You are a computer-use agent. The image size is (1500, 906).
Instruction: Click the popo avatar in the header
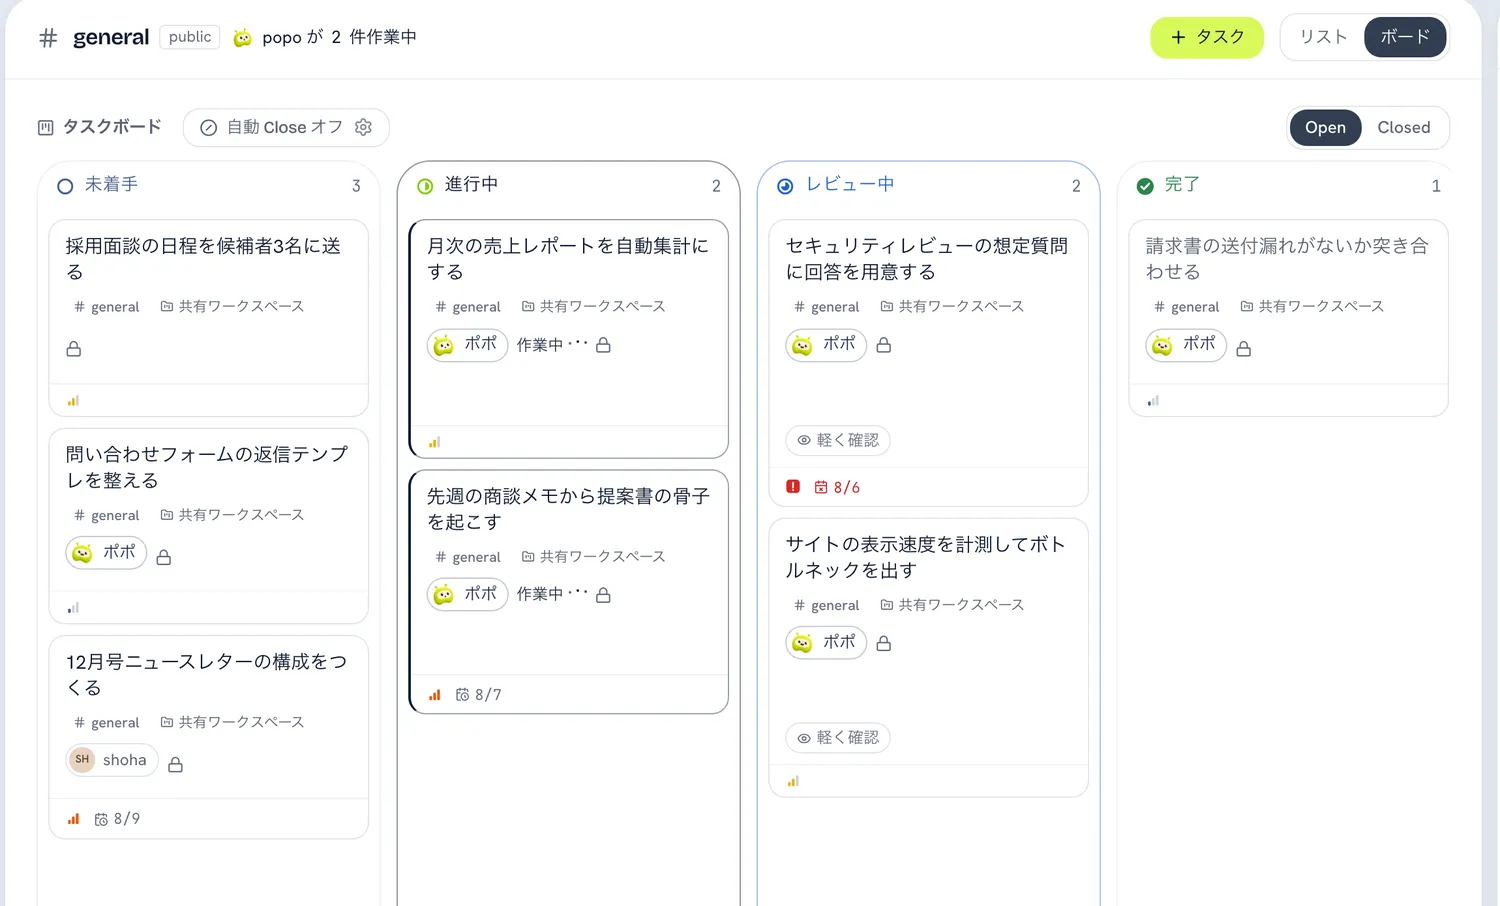click(242, 38)
